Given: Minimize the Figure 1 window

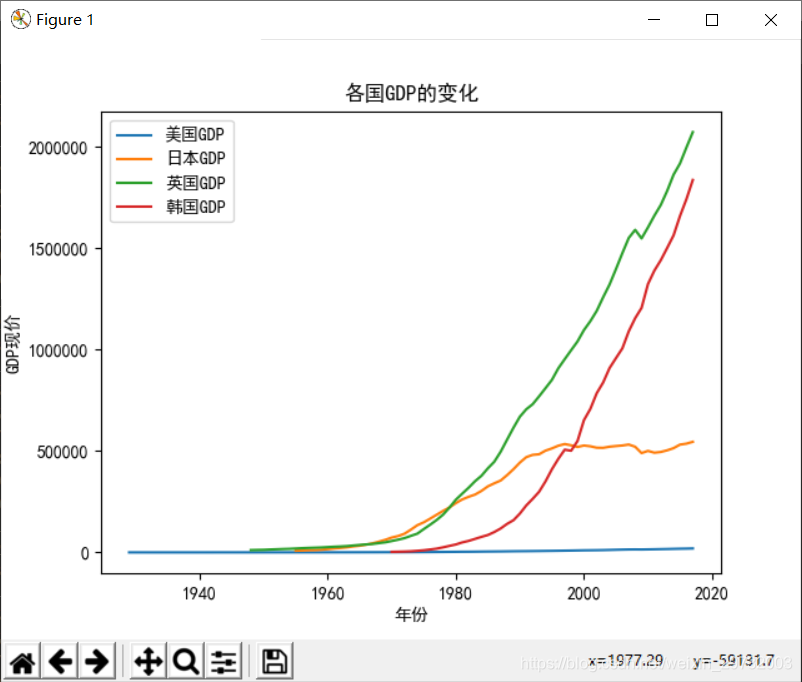Looking at the screenshot, I should (x=652, y=19).
